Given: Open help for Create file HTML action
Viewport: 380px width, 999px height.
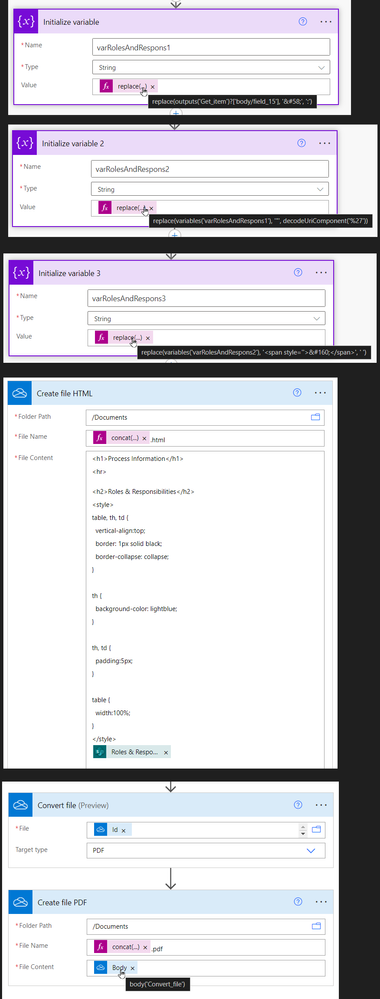Looking at the screenshot, I should click(x=296, y=393).
